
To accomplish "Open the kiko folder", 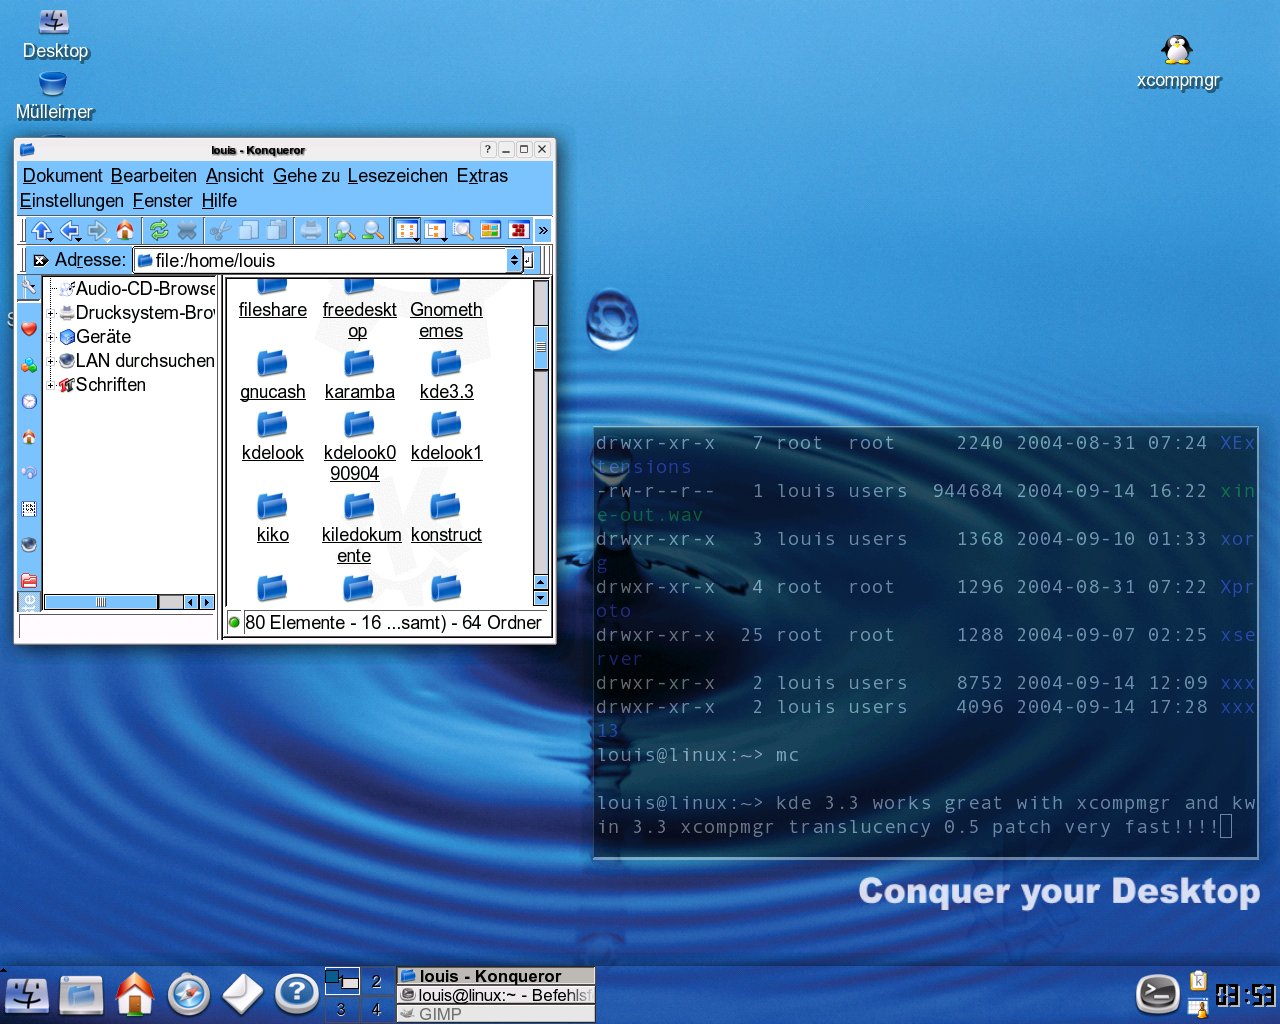I will 272,519.
